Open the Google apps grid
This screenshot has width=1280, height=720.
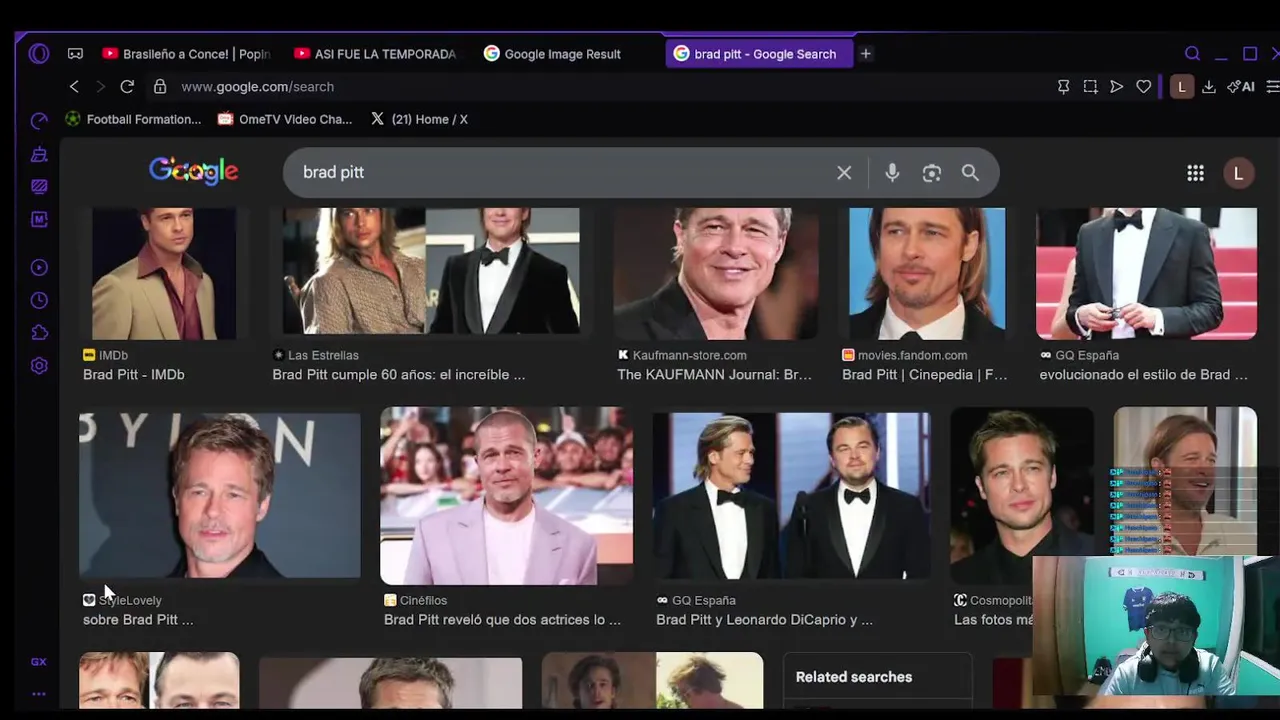click(x=1195, y=173)
